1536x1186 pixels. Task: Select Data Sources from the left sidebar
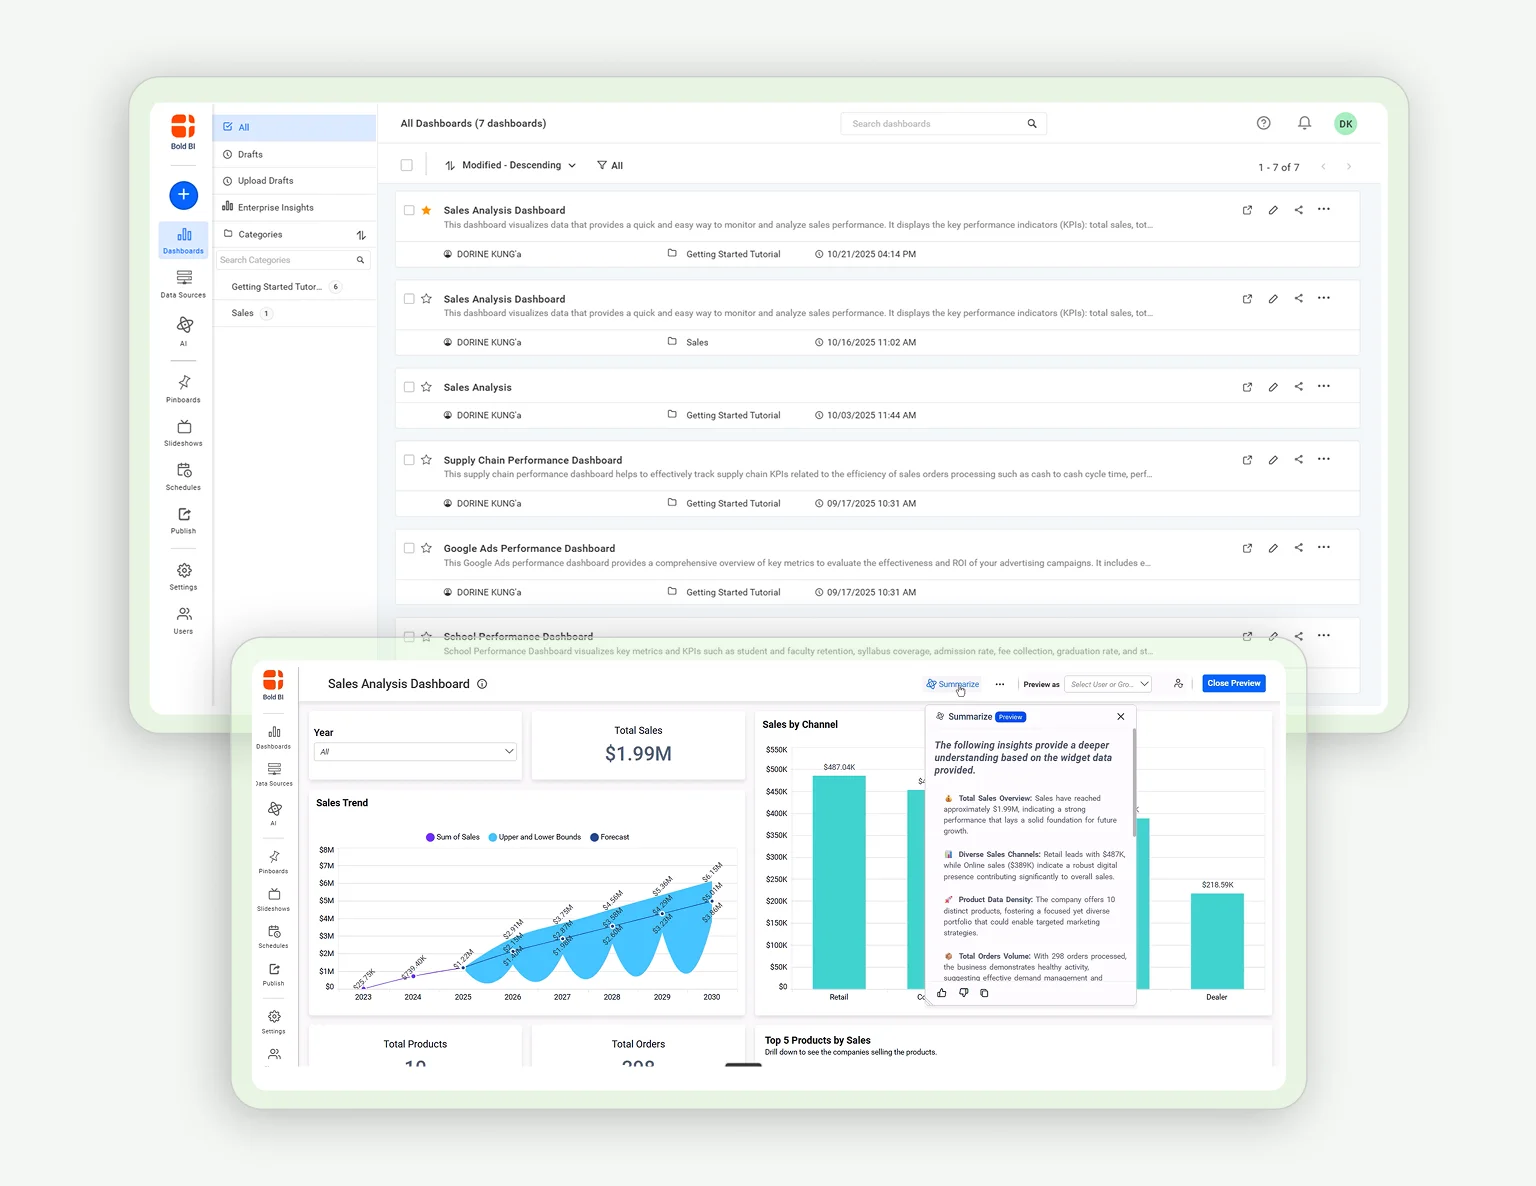[183, 284]
